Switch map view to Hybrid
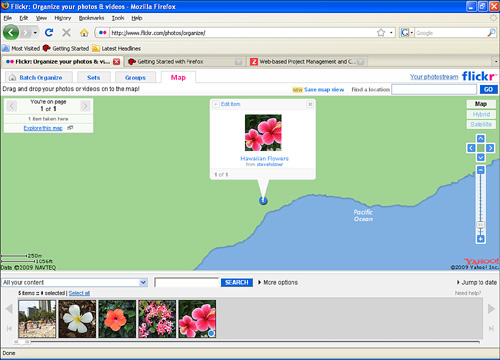The image size is (500, 360). (x=481, y=114)
